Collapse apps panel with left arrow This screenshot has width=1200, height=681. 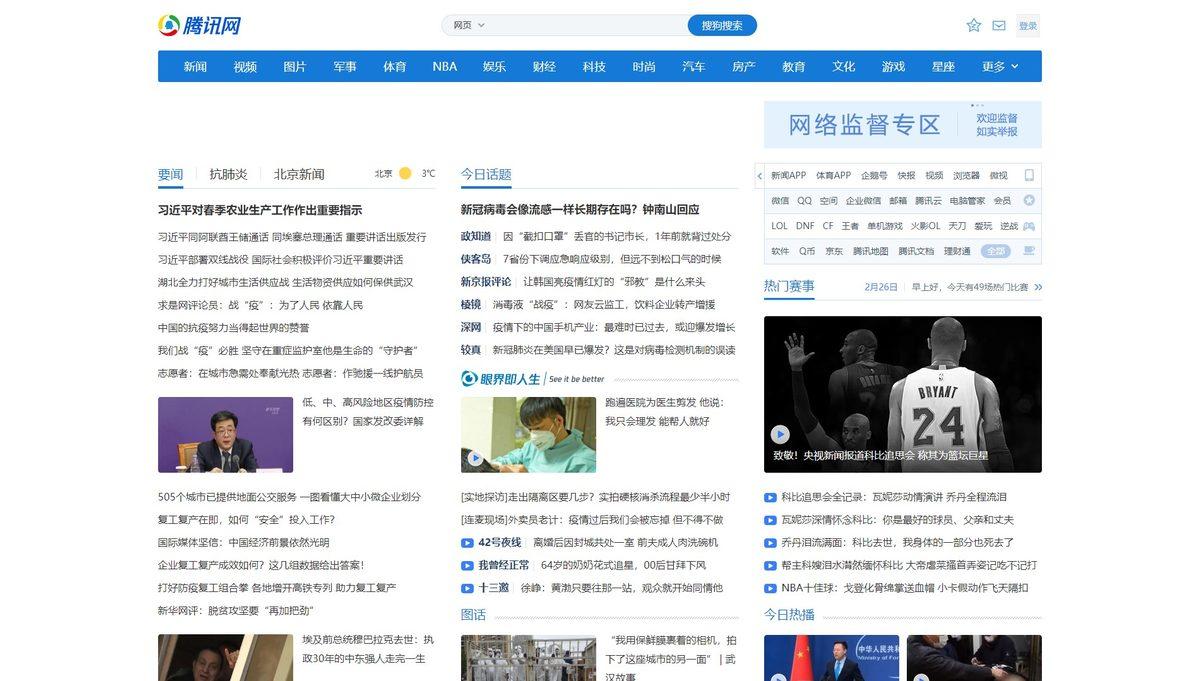point(760,175)
